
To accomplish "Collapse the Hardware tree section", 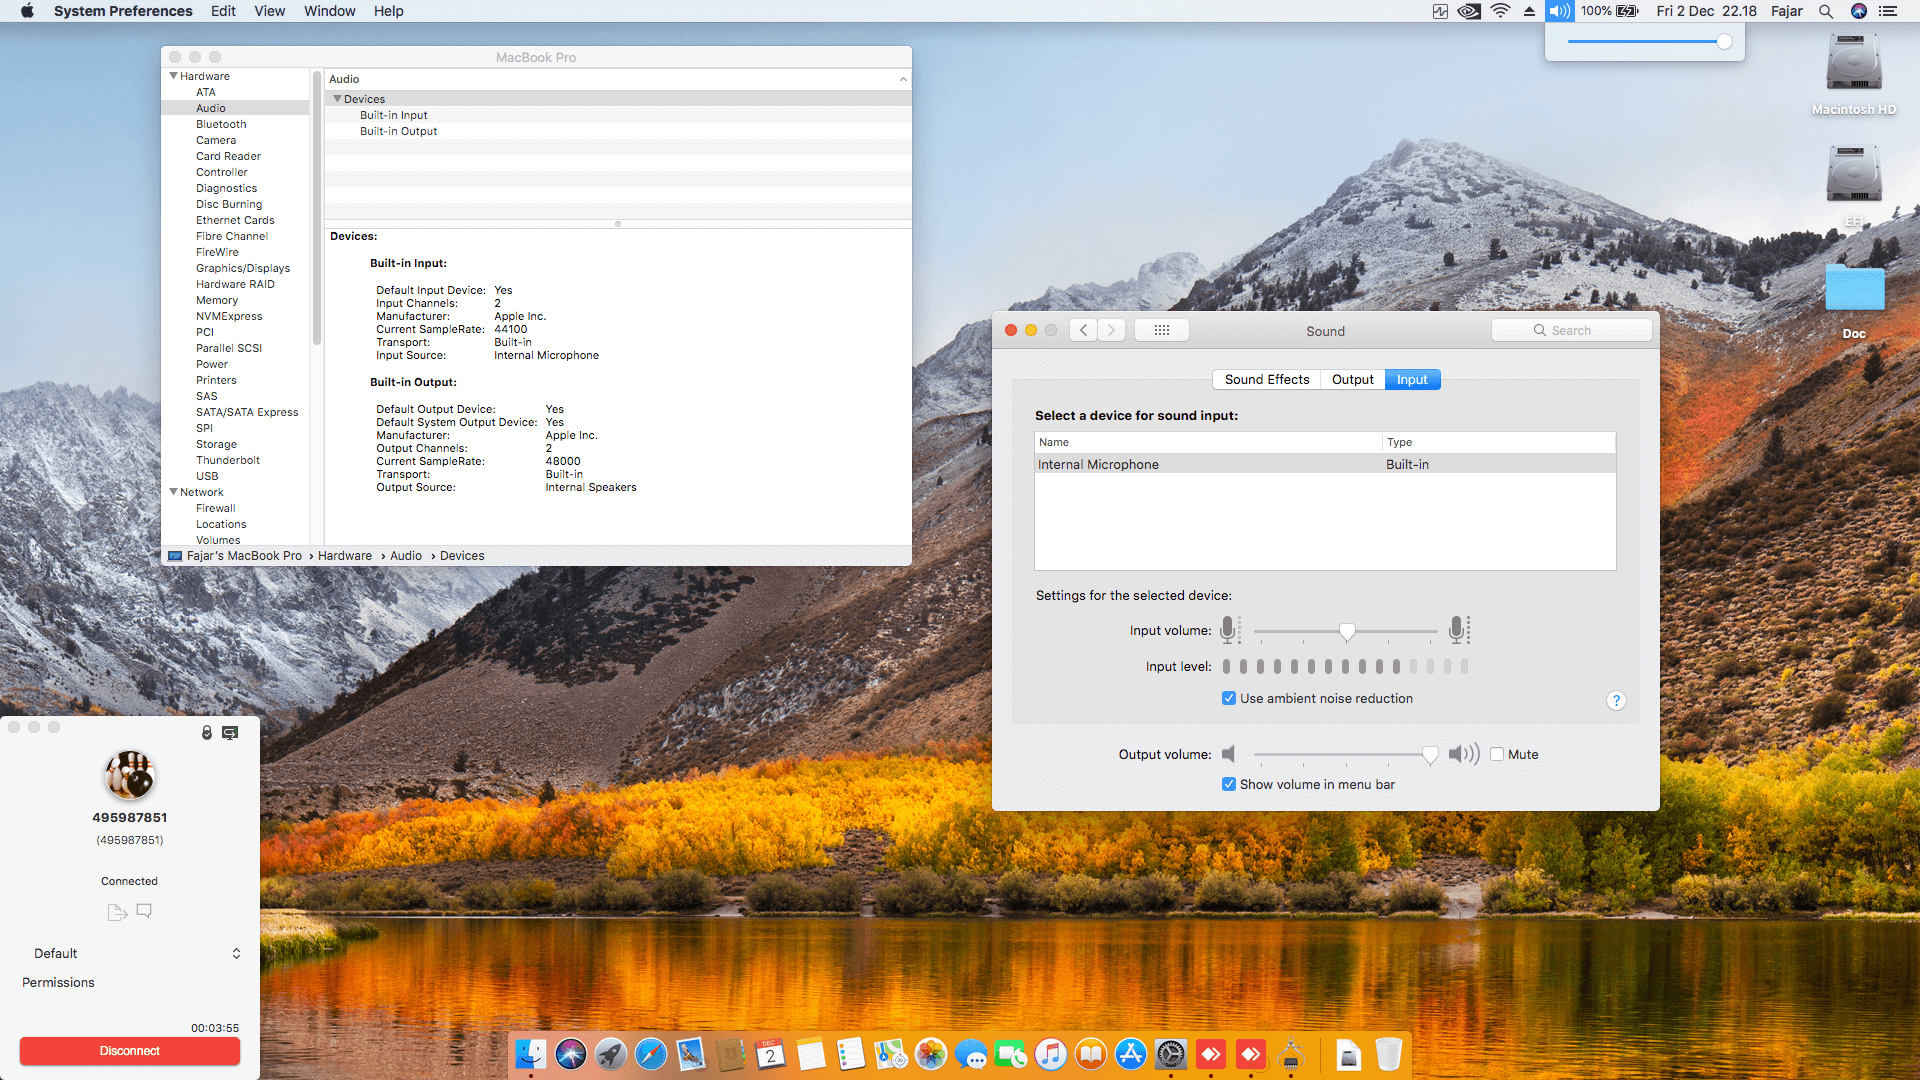I will point(174,76).
